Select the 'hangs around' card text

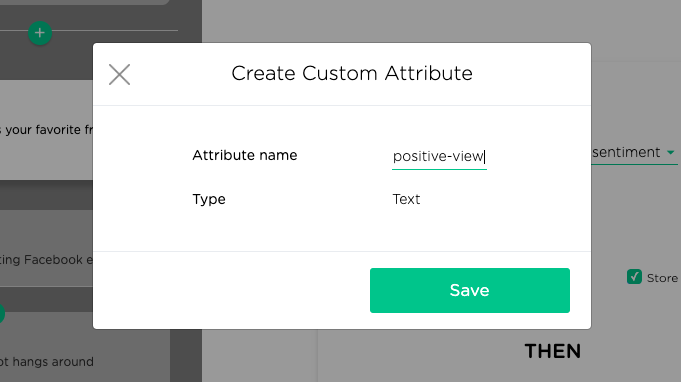coord(47,362)
